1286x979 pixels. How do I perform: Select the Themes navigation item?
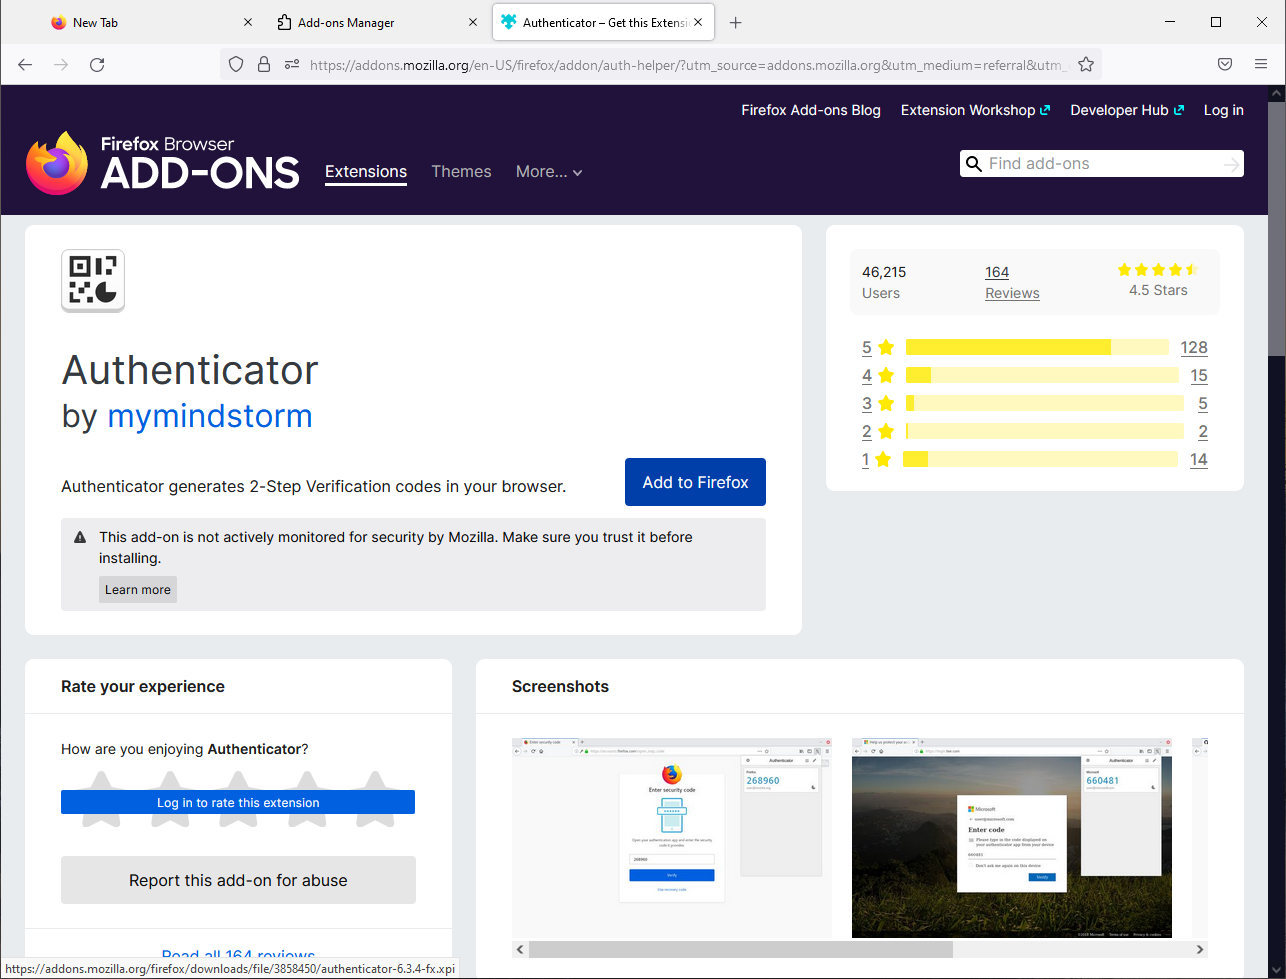(x=461, y=172)
